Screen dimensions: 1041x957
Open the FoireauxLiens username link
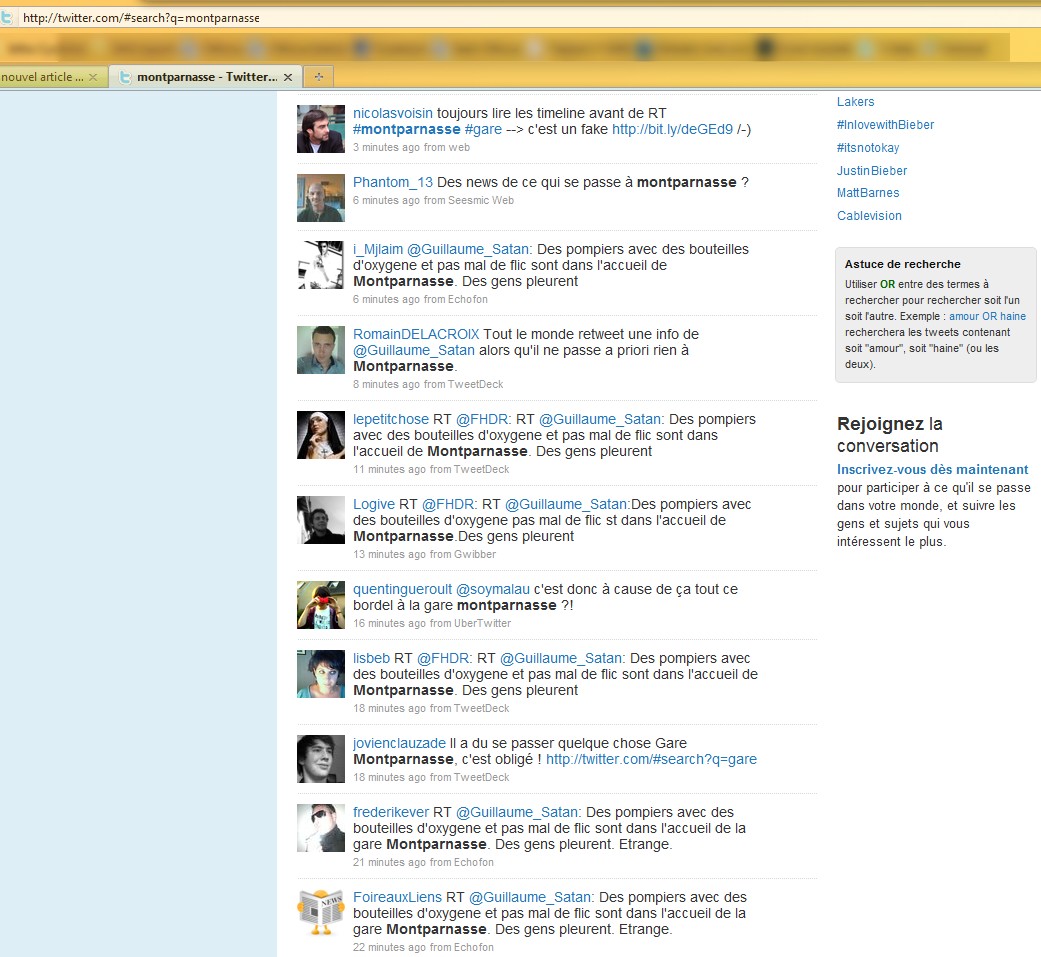[397, 898]
